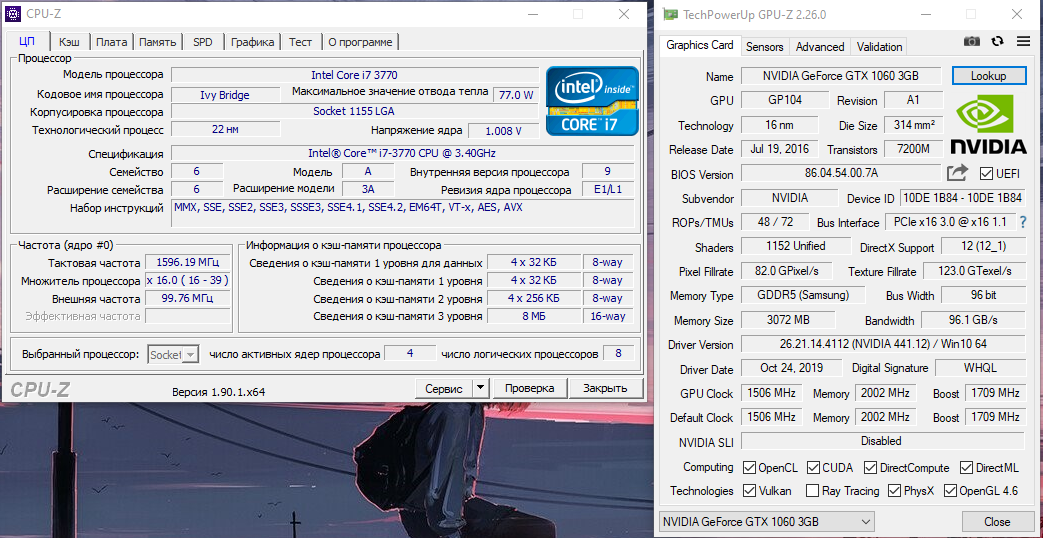
Task: Select the GPU-Z Graphics Card tab
Action: (700, 45)
